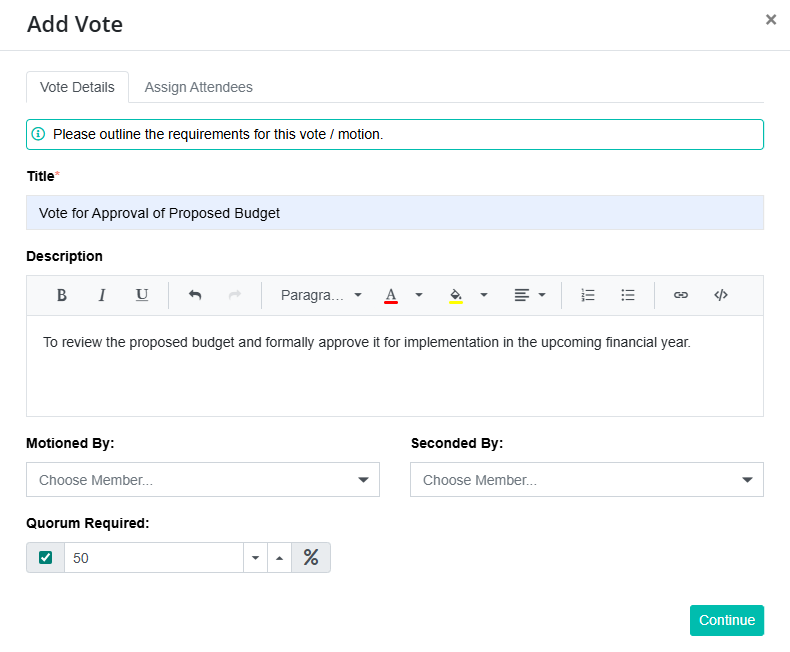Click into the Title input field

[x=395, y=213]
